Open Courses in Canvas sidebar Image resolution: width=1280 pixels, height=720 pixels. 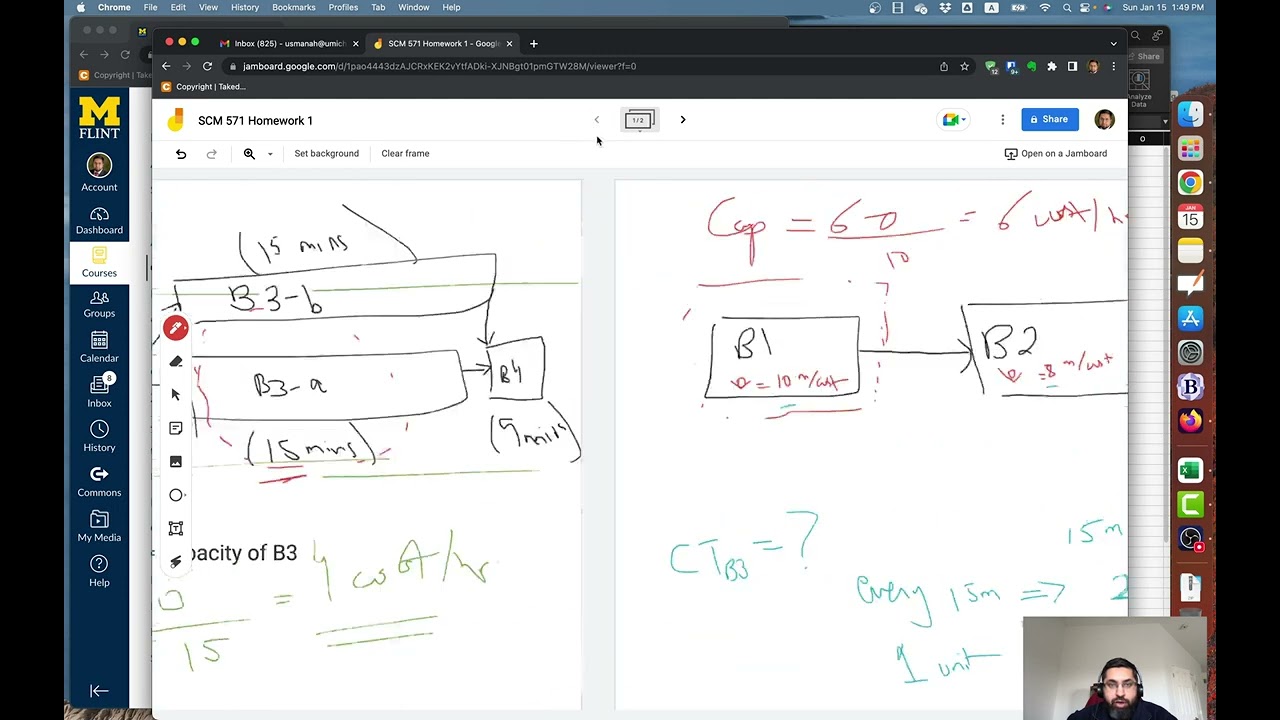coord(99,263)
